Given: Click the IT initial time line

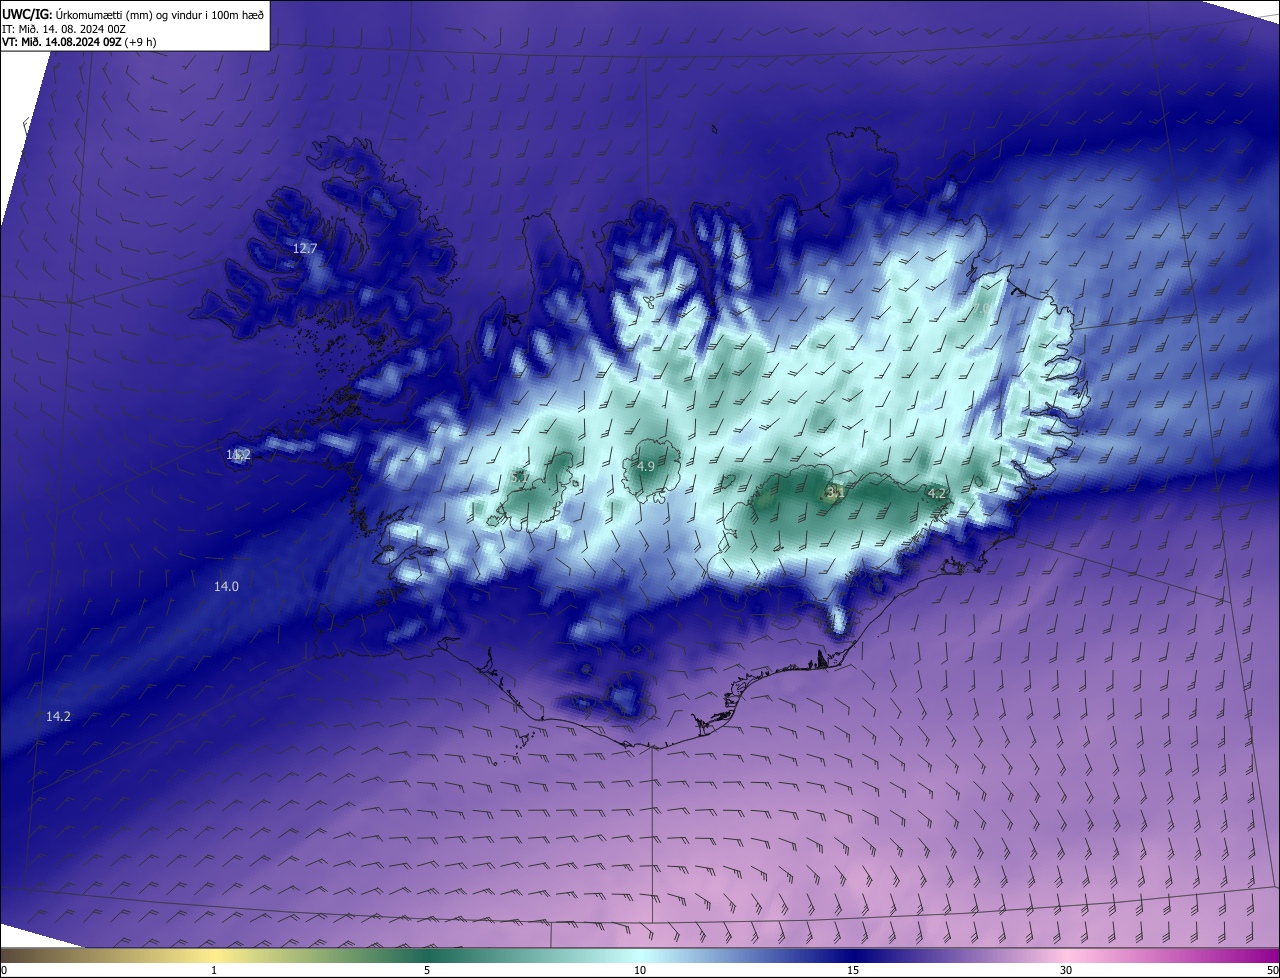Looking at the screenshot, I should click(x=64, y=29).
